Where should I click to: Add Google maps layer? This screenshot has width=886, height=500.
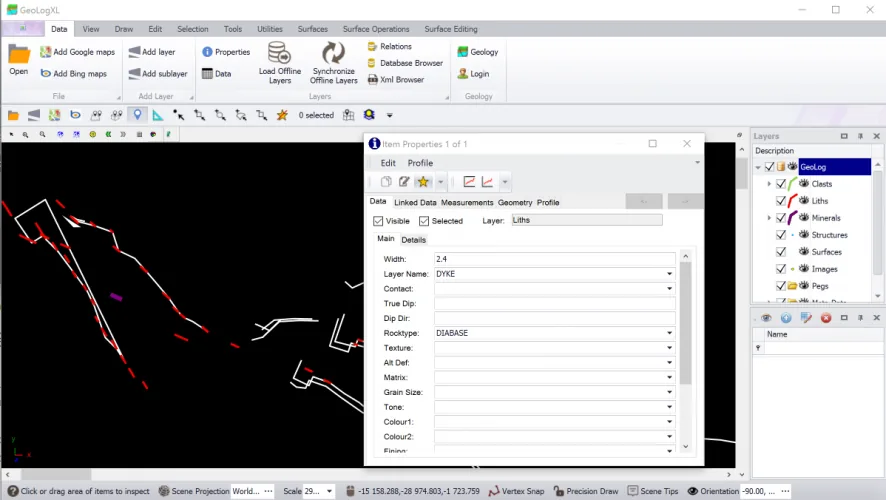(77, 52)
